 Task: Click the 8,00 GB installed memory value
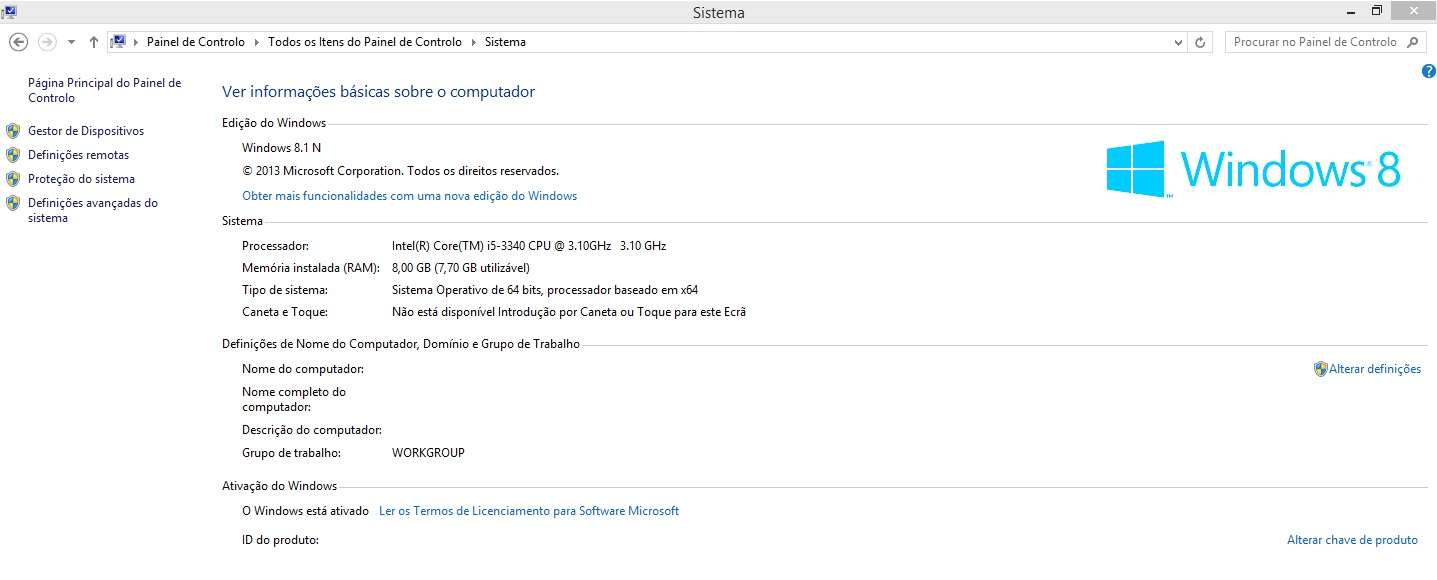tap(461, 268)
